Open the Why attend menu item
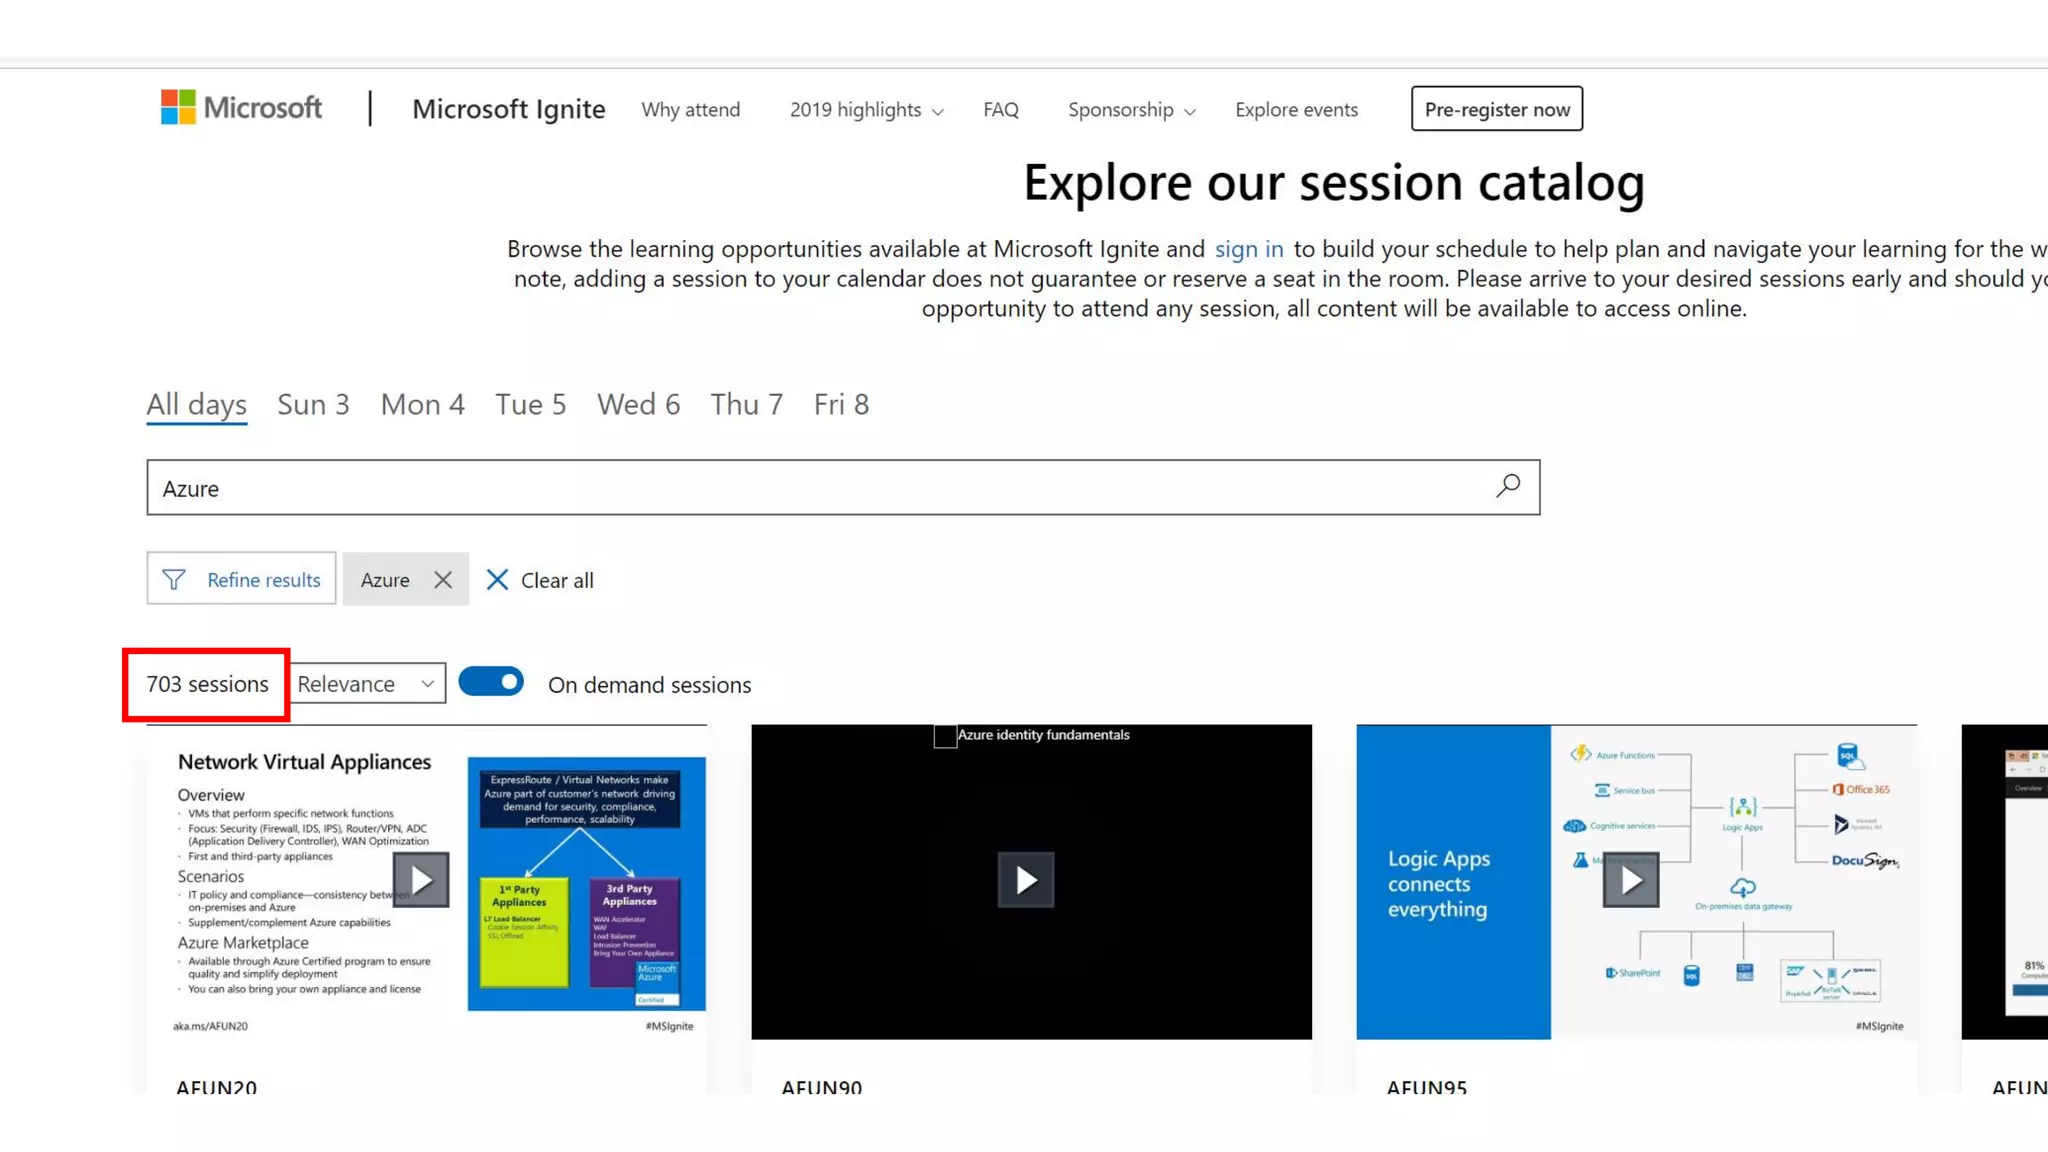This screenshot has width=2048, height=1152. click(x=690, y=110)
